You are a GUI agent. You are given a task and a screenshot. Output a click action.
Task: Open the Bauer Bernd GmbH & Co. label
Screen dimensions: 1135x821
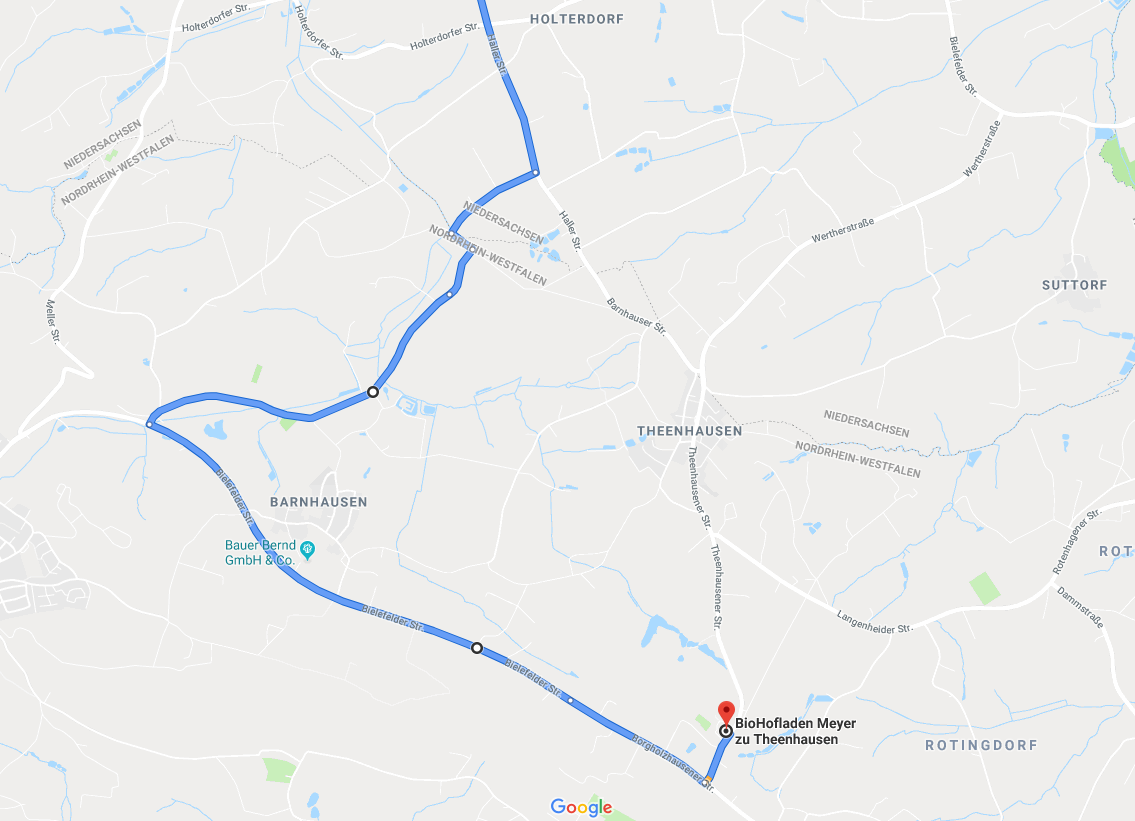(x=260, y=552)
